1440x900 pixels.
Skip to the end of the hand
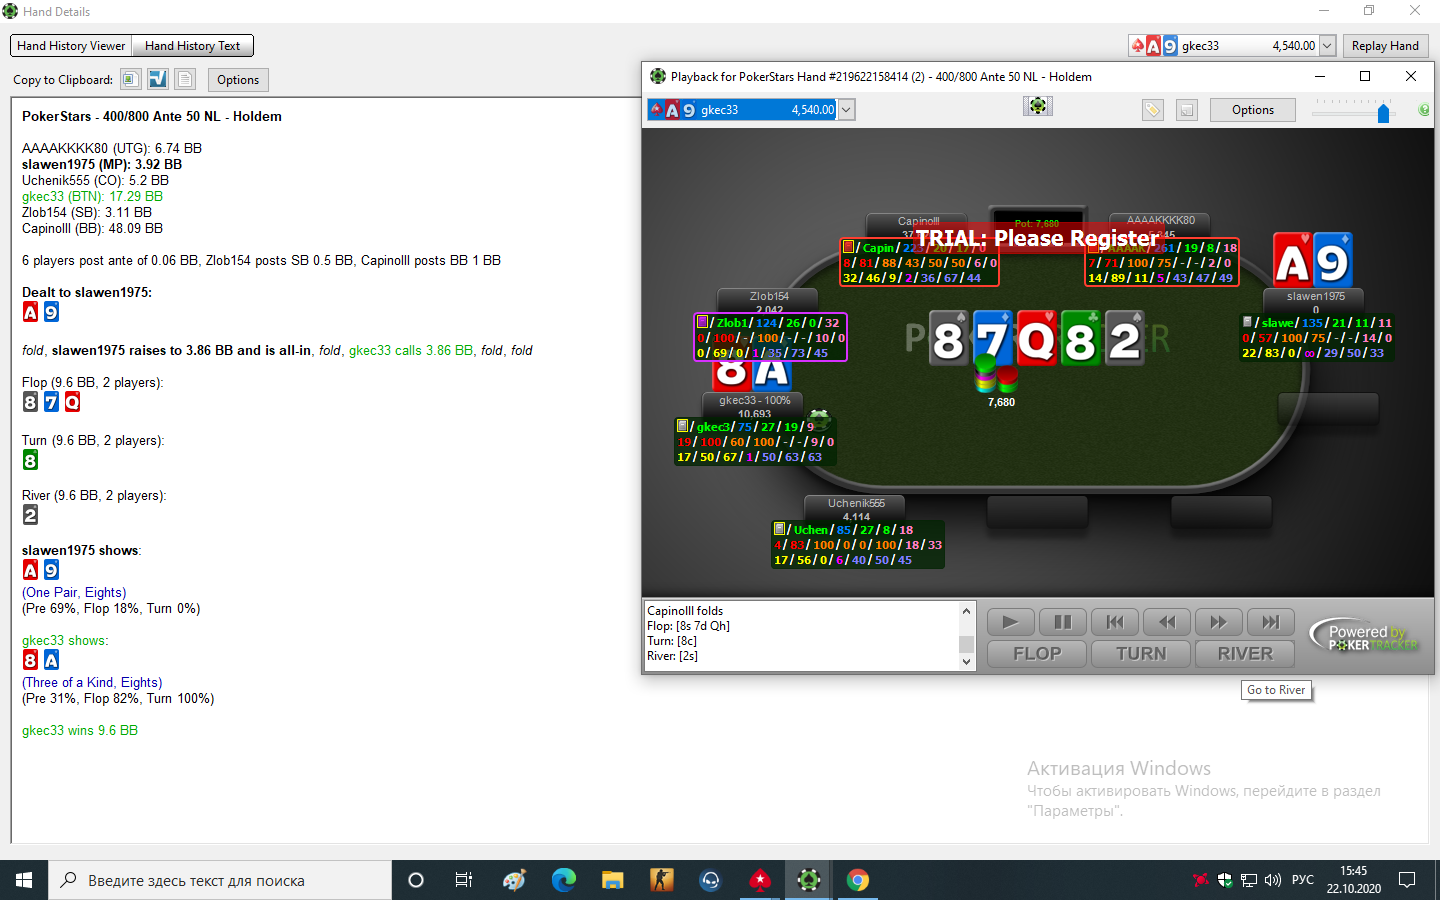point(1270,622)
